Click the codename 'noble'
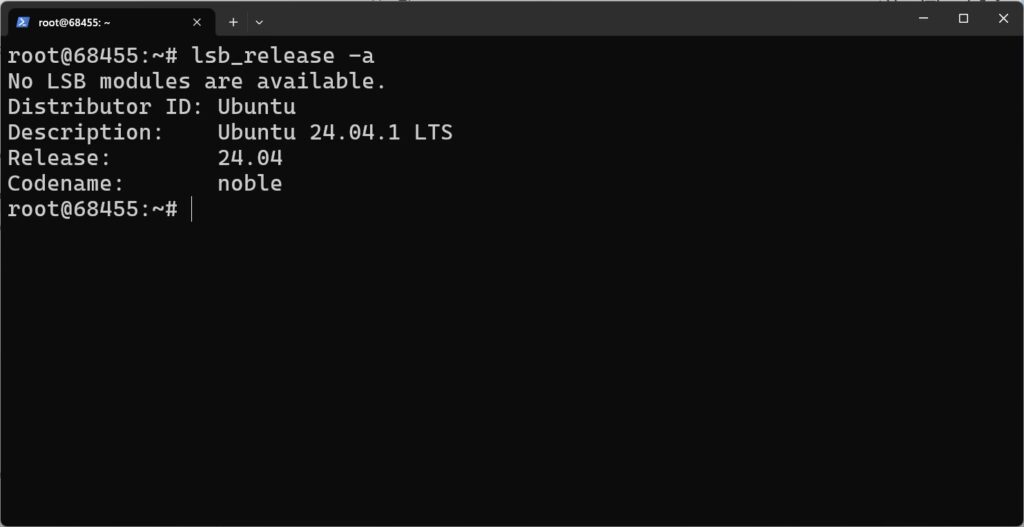This screenshot has width=1024, height=527. tap(250, 184)
